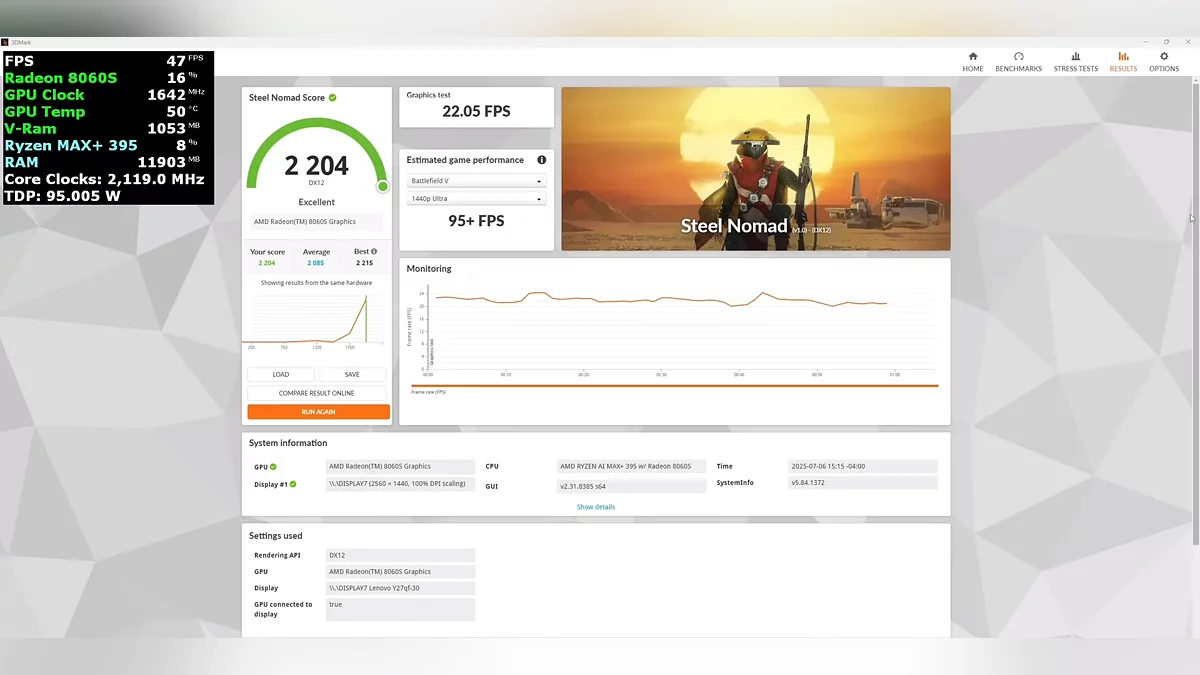Click the Steel Nomad benchmark image

coord(755,168)
